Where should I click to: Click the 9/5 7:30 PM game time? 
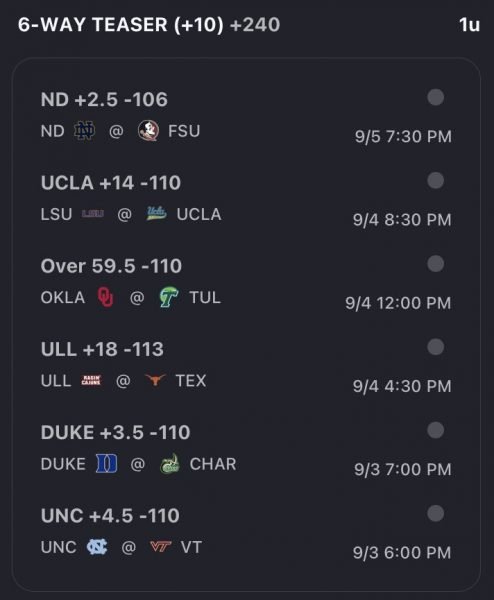[403, 137]
